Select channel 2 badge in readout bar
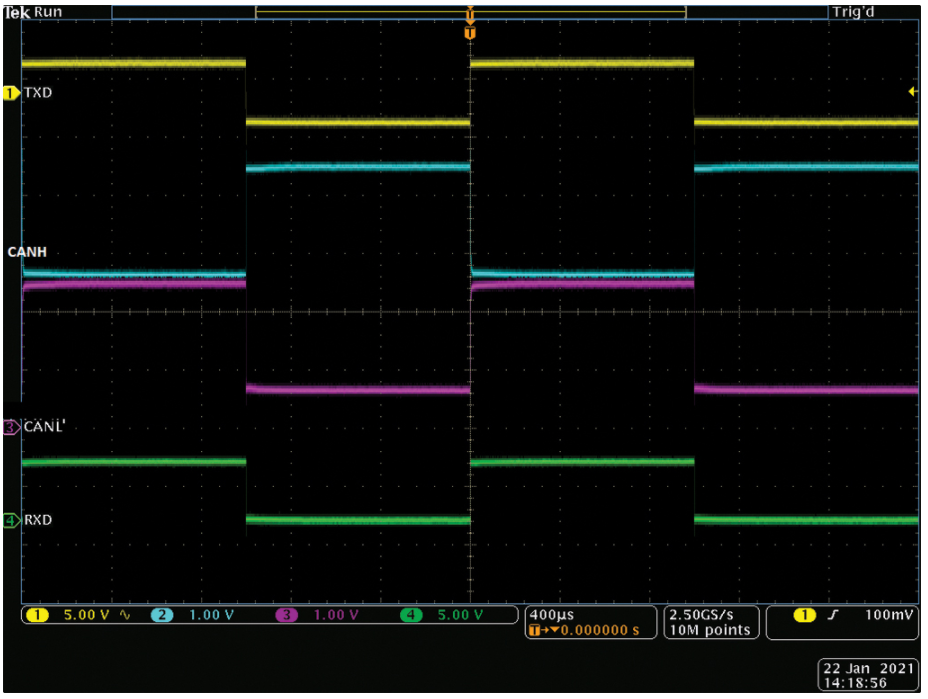The image size is (928, 699). pos(162,615)
